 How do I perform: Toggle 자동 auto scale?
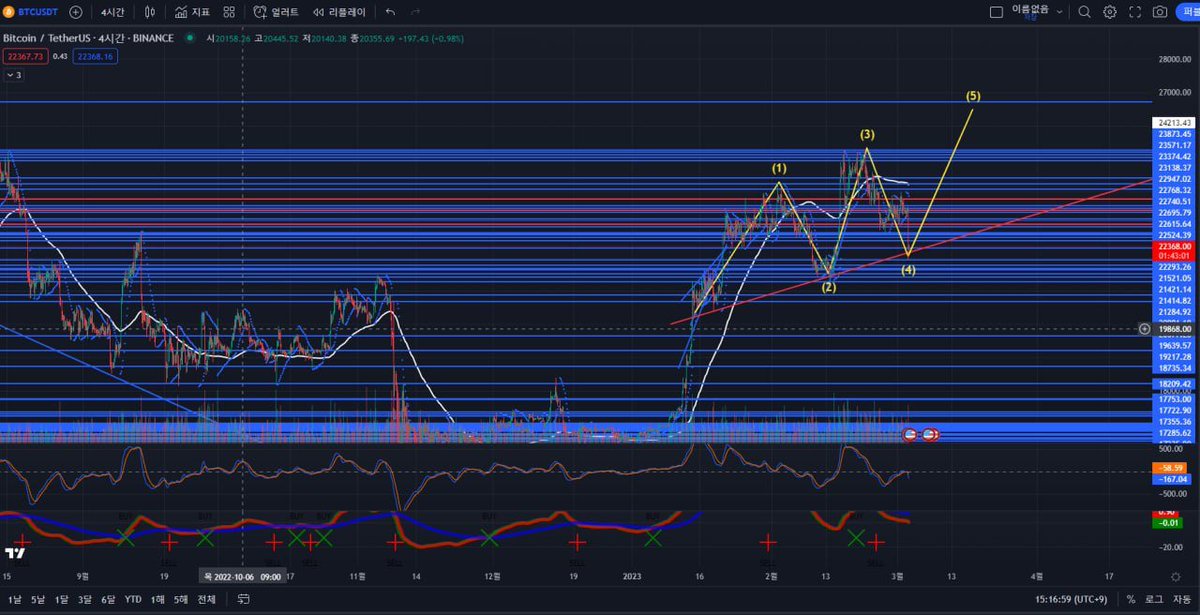coord(1181,600)
